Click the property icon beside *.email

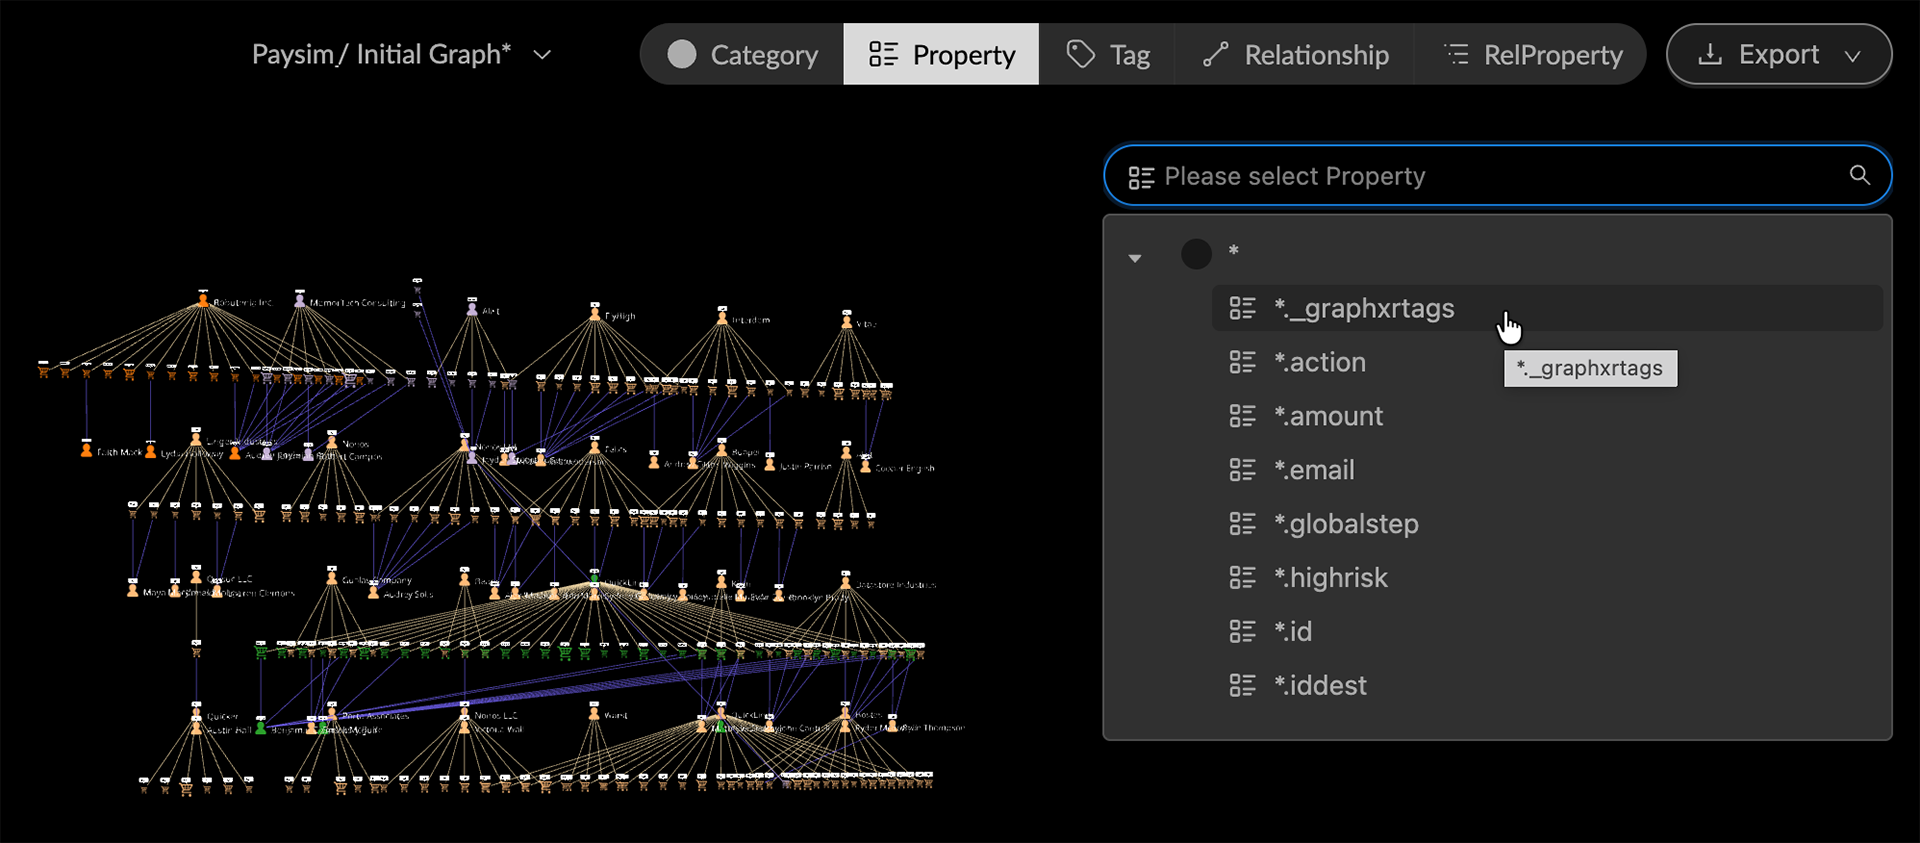[1242, 470]
